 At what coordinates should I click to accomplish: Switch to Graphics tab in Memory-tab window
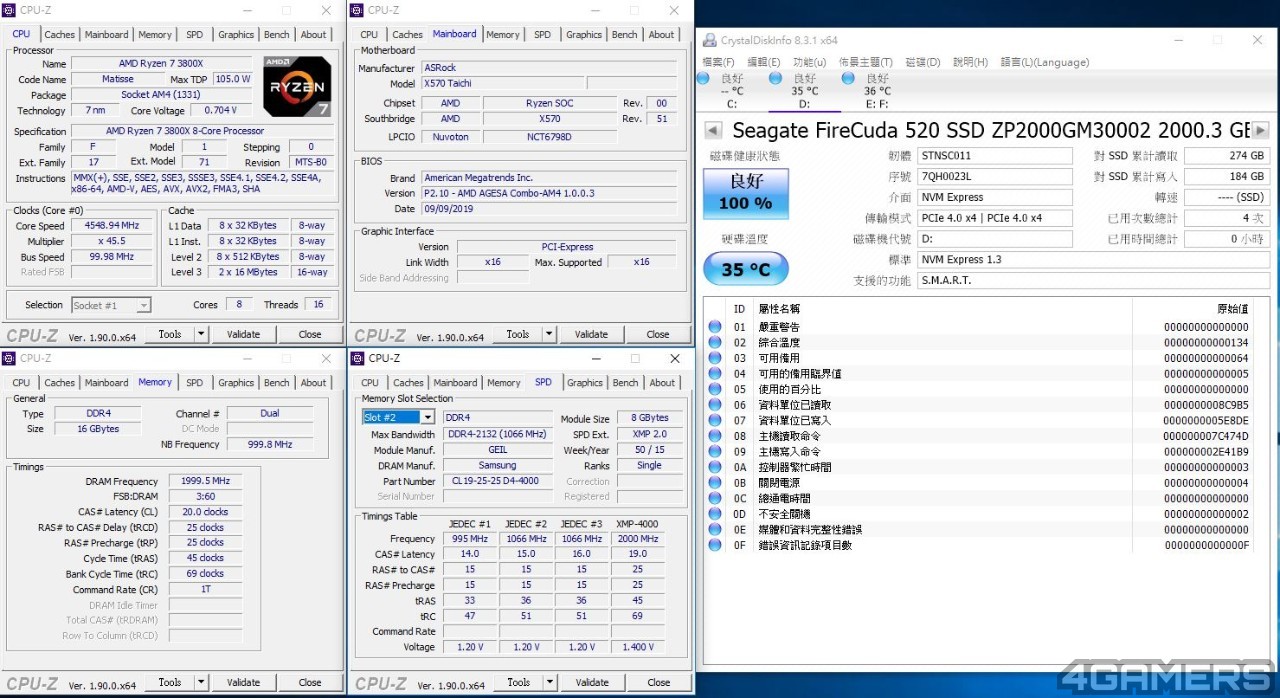[236, 382]
